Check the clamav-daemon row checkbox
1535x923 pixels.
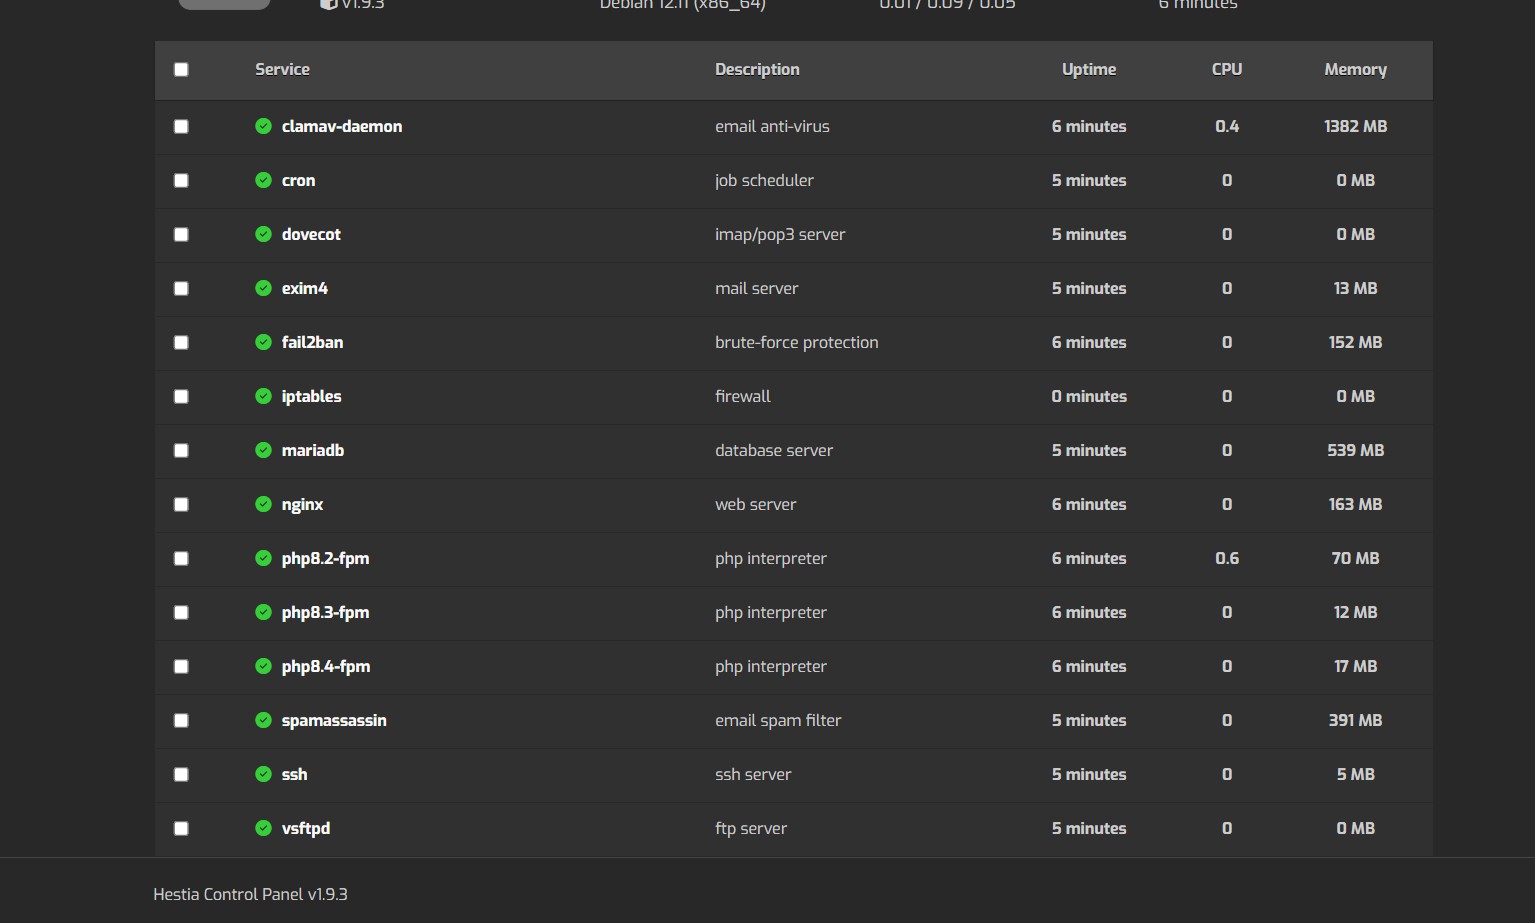181,126
